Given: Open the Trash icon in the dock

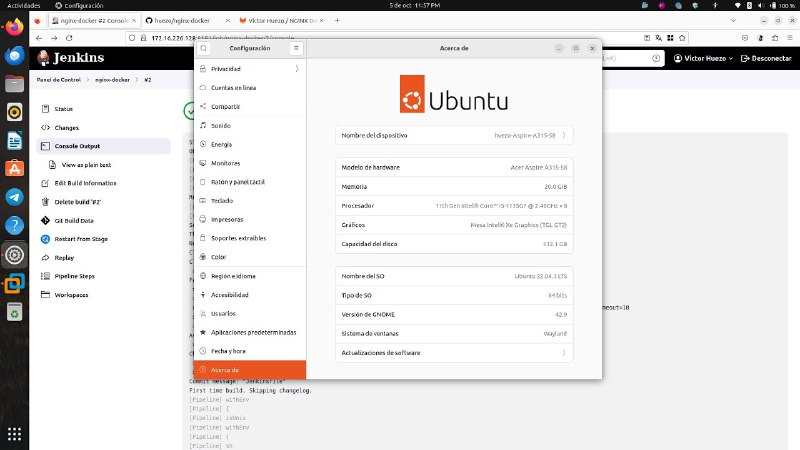Looking at the screenshot, I should [14, 312].
